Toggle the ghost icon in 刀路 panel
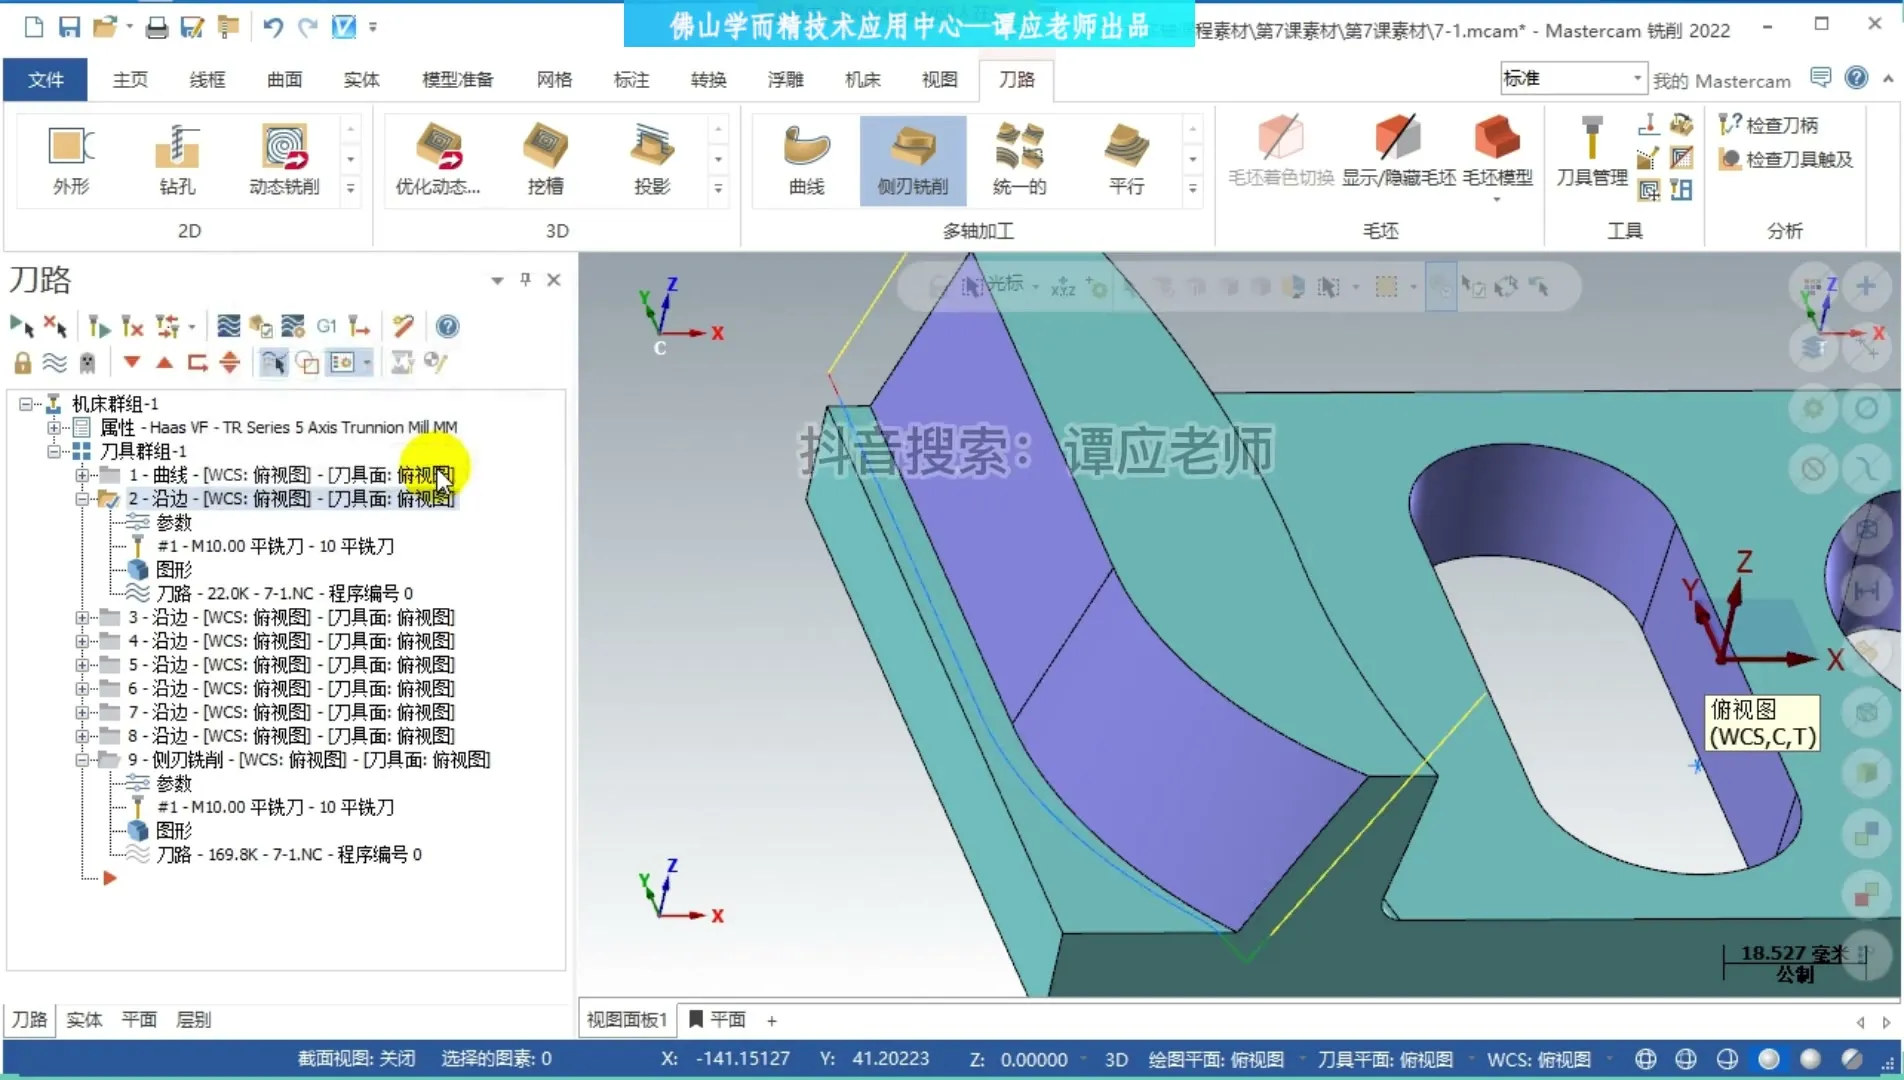The width and height of the screenshot is (1904, 1080). click(87, 362)
